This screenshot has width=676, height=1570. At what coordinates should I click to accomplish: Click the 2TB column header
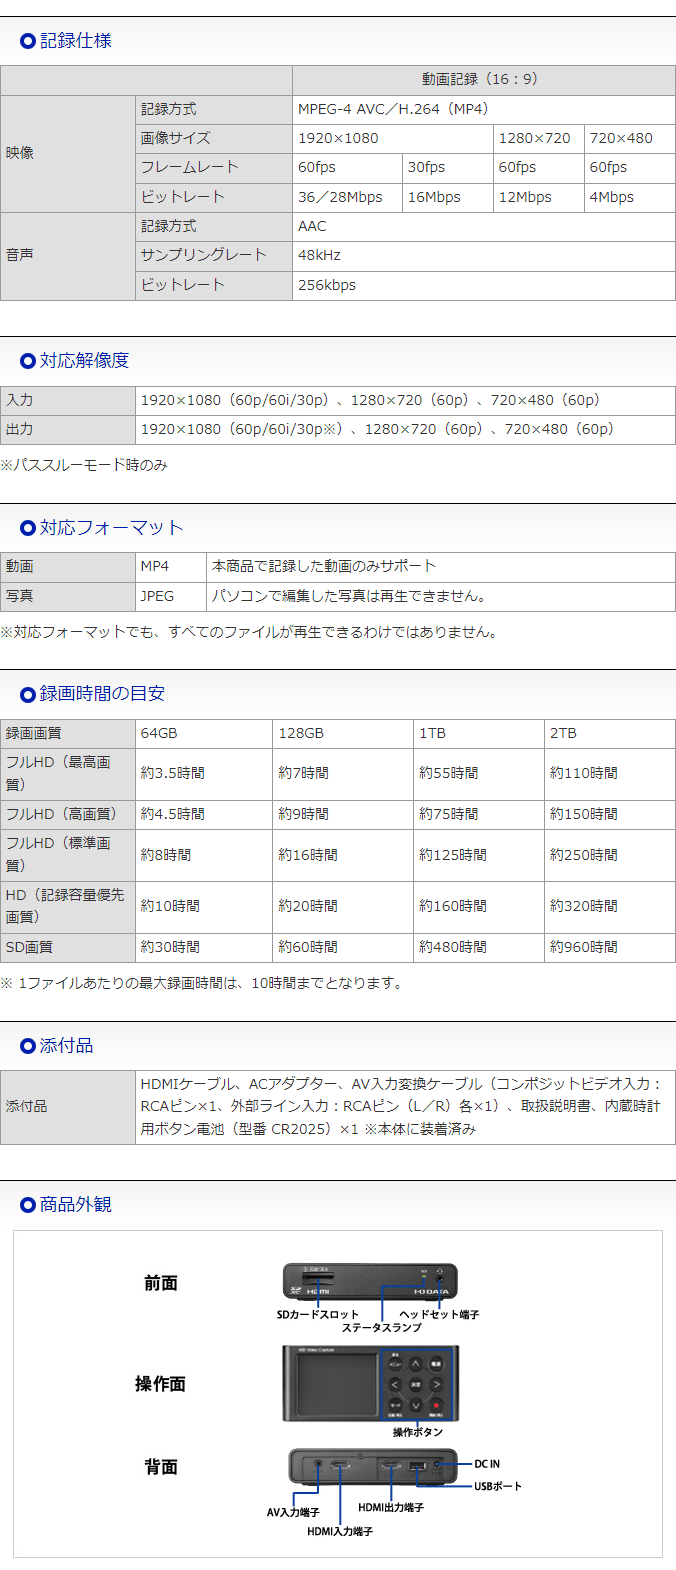point(610,733)
